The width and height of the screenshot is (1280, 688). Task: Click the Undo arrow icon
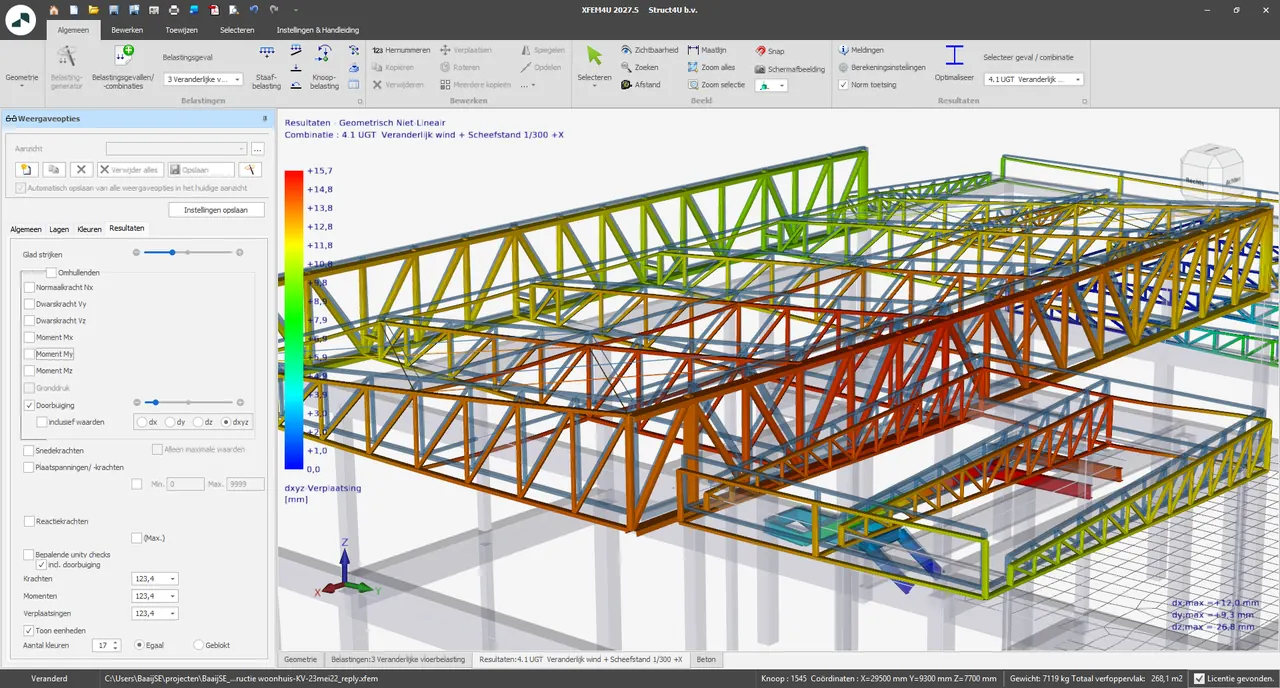(254, 10)
